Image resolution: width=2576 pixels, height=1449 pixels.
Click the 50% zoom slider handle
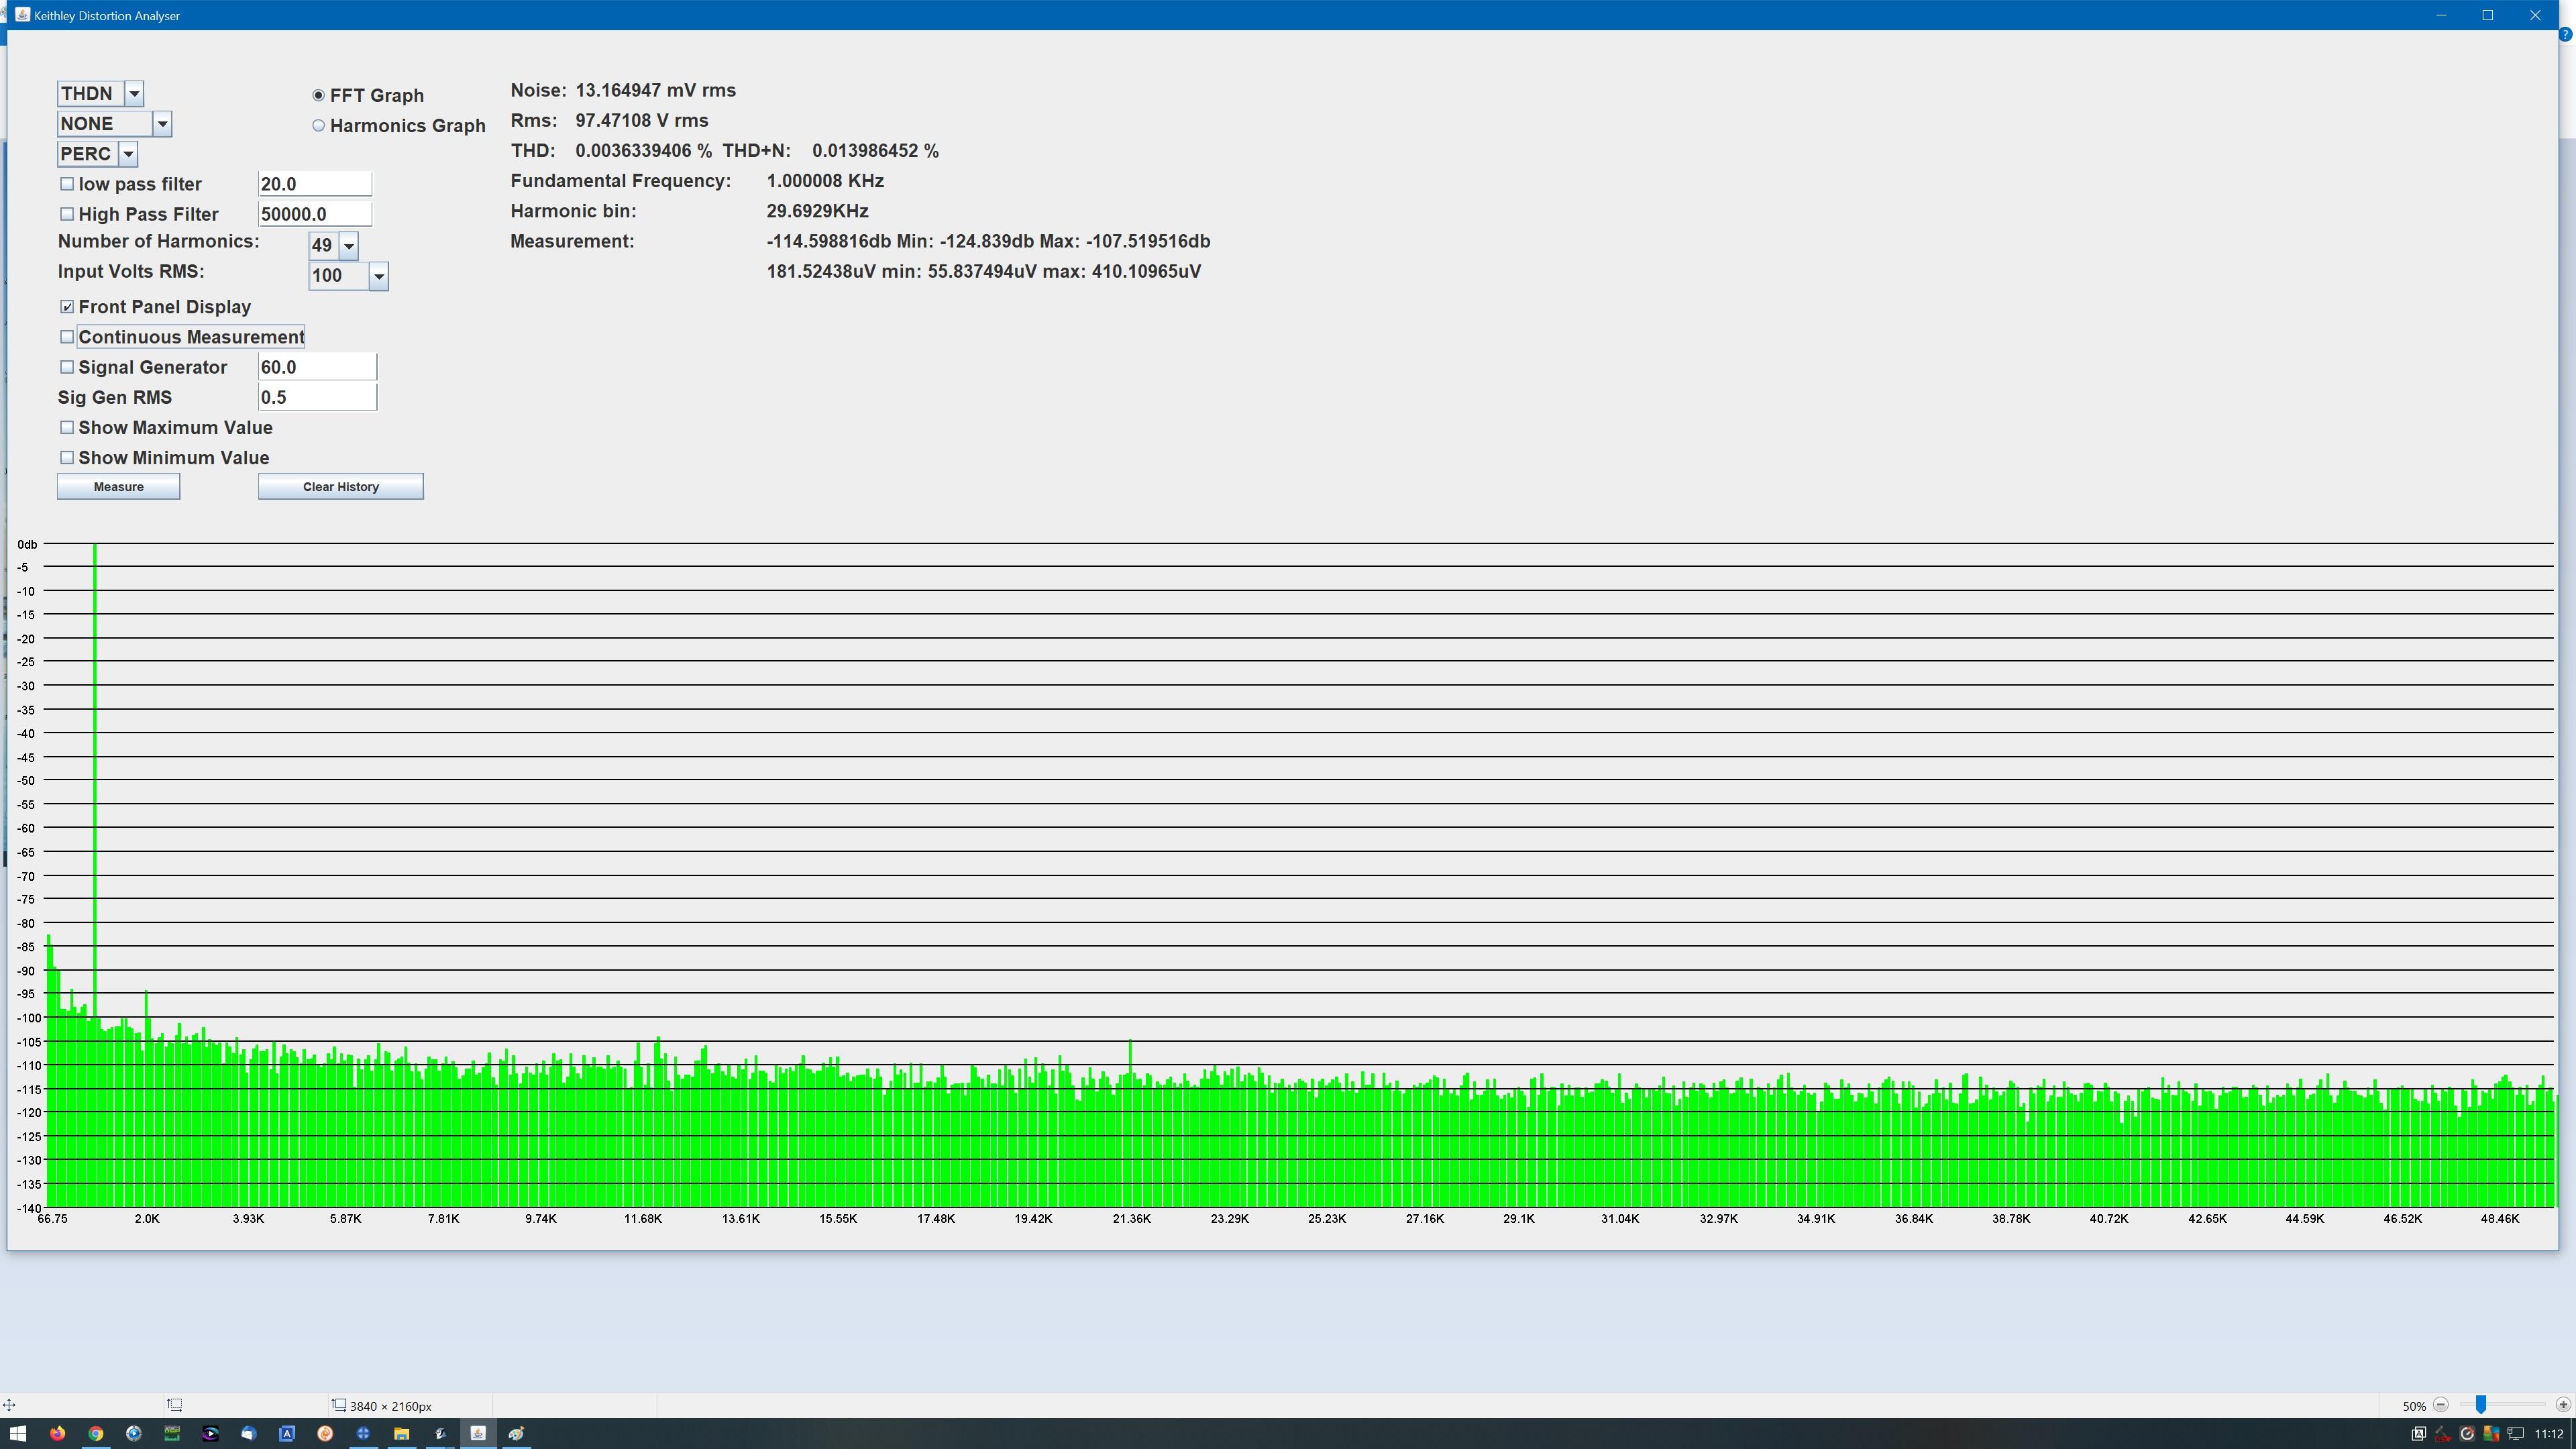point(2481,1405)
